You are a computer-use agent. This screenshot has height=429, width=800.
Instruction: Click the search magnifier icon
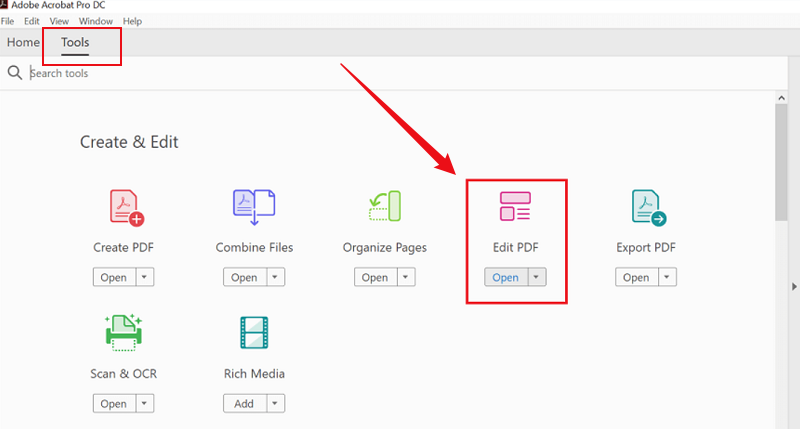click(15, 73)
